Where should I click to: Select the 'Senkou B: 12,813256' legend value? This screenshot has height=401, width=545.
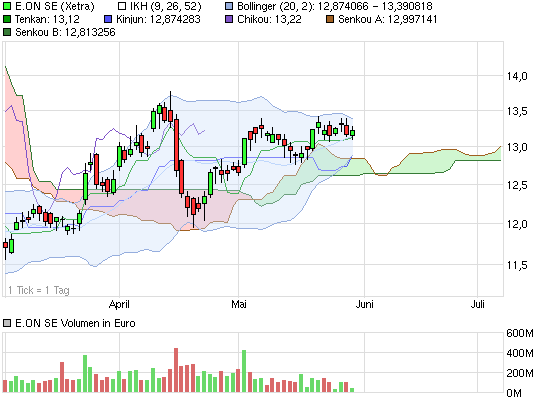(65, 32)
